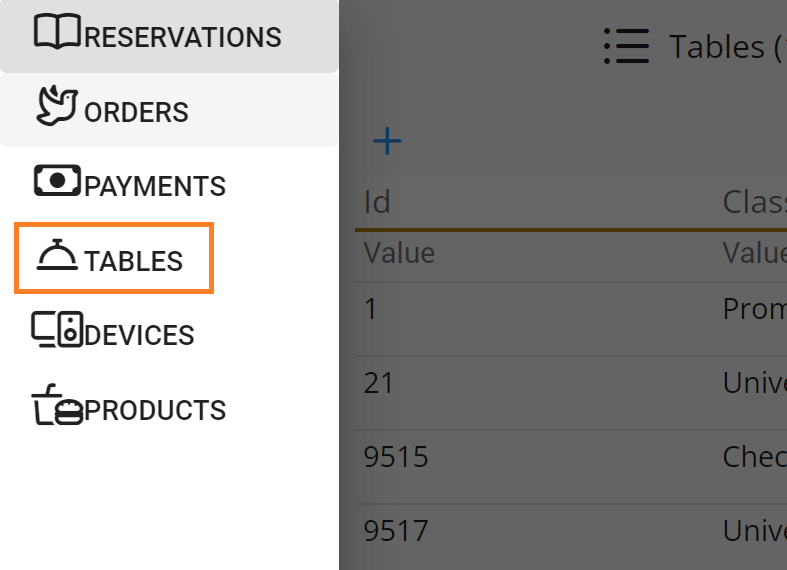Open the RESERVATIONS menu item

click(x=183, y=37)
